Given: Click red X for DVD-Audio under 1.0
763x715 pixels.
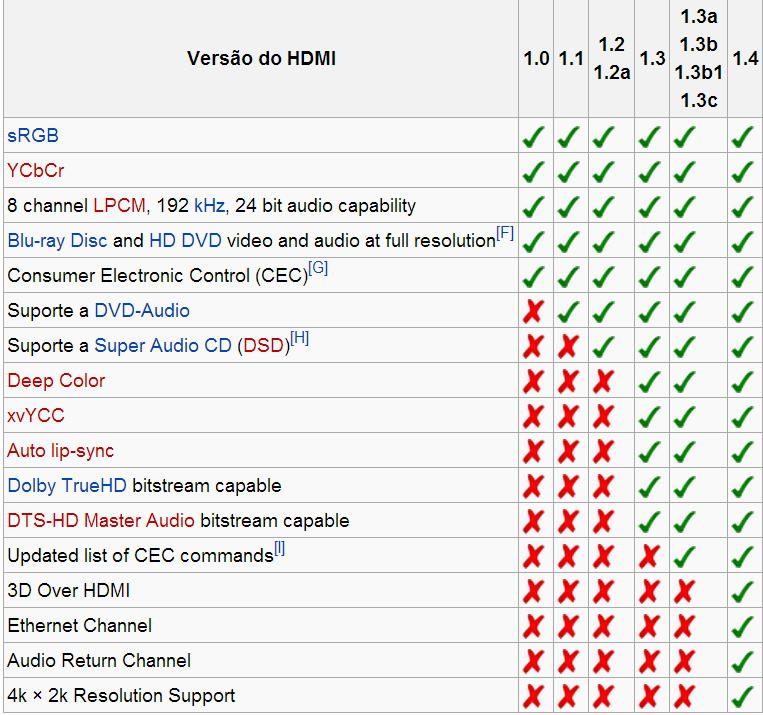Looking at the screenshot, I should (534, 311).
